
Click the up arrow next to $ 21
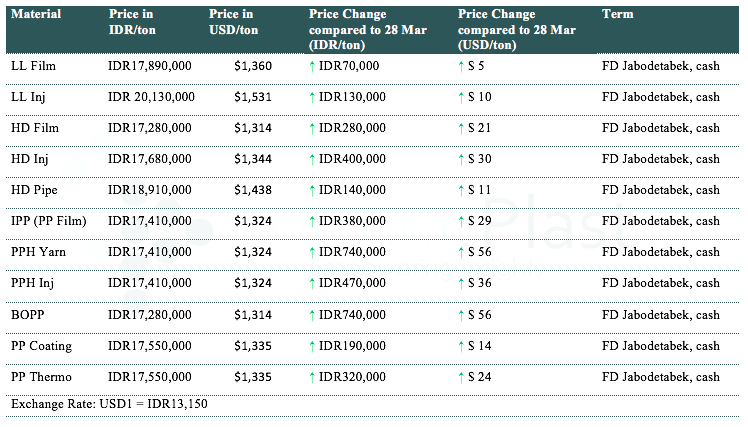click(461, 128)
